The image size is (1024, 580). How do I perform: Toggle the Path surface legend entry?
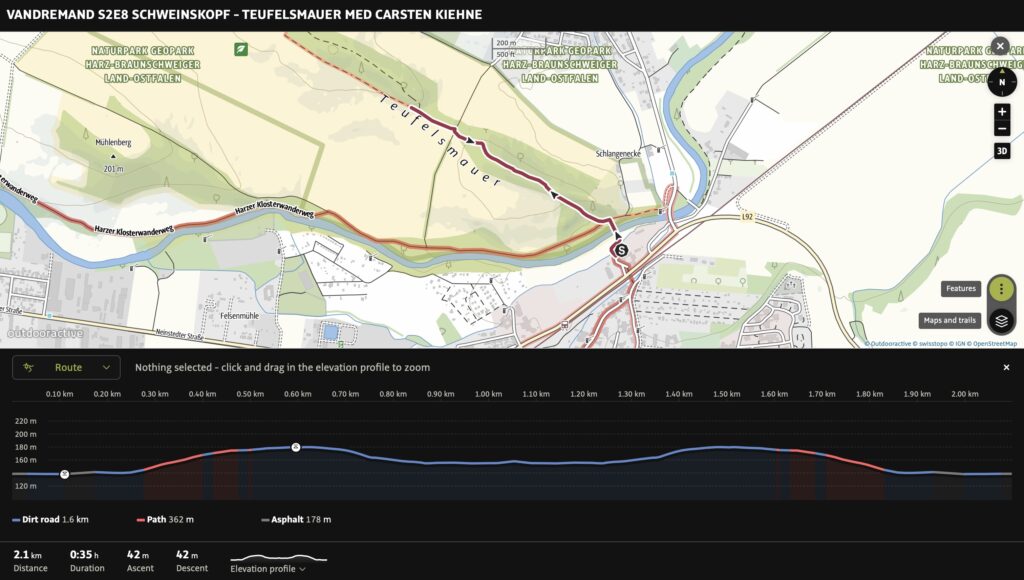pos(165,520)
